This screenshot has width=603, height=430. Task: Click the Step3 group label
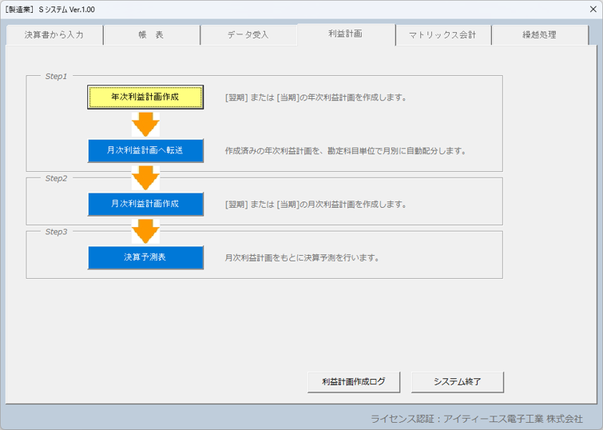pos(56,232)
